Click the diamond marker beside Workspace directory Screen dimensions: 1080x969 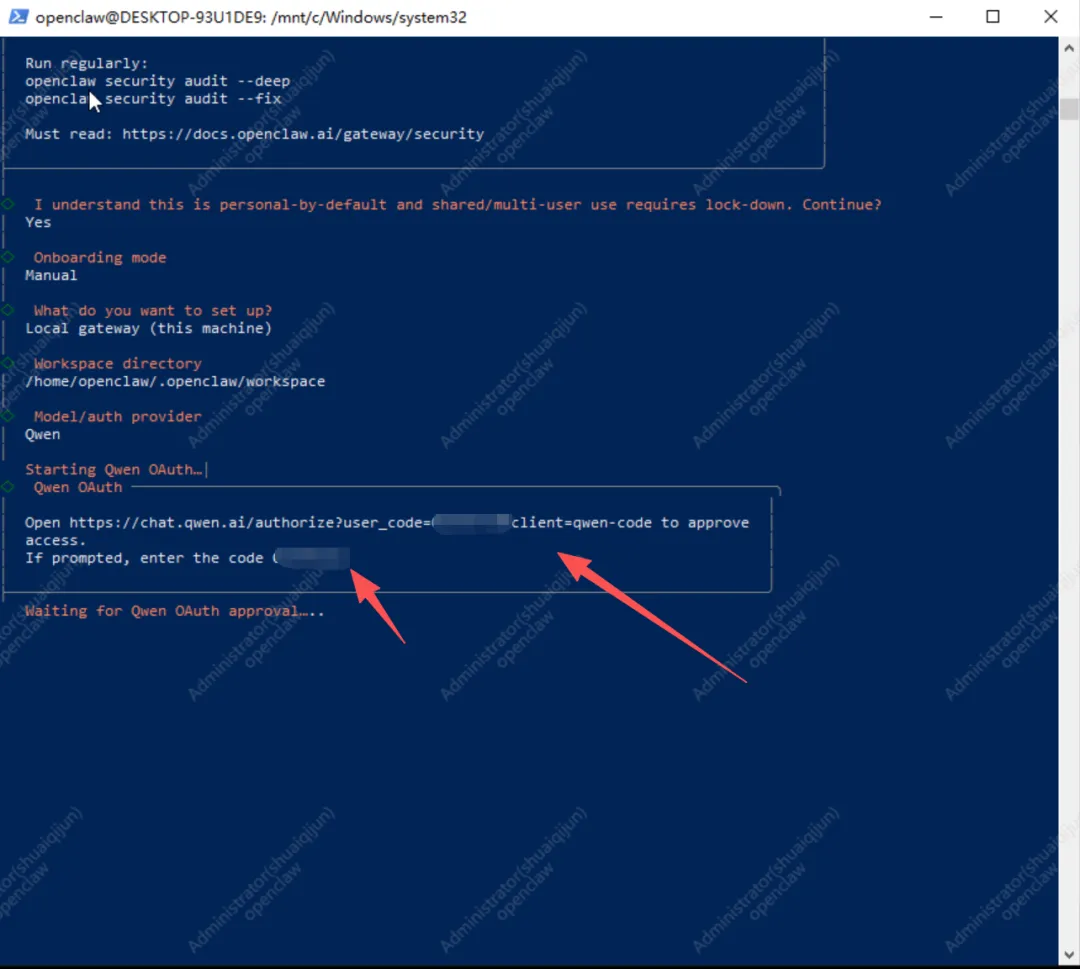pos(8,363)
